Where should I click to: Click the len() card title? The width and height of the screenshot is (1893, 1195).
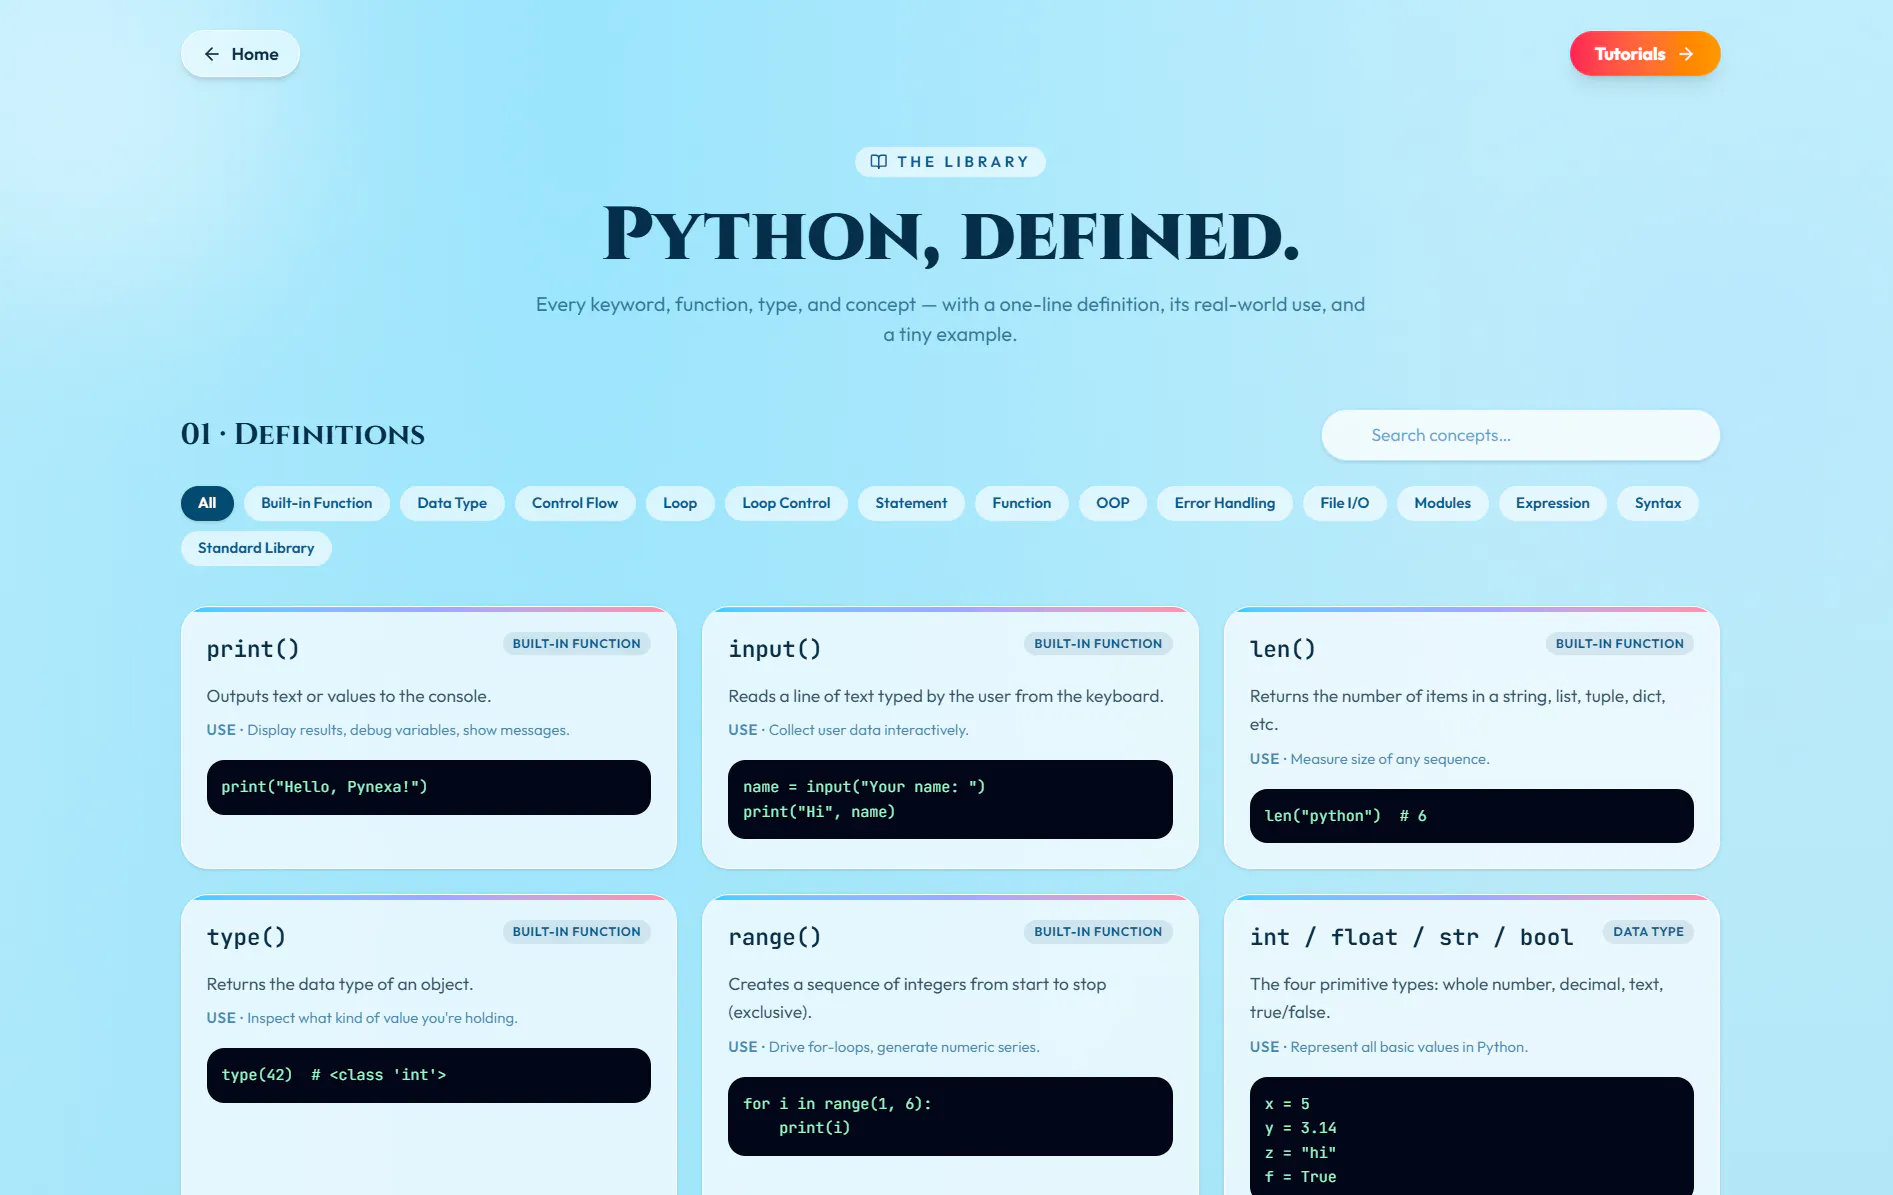[1283, 649]
